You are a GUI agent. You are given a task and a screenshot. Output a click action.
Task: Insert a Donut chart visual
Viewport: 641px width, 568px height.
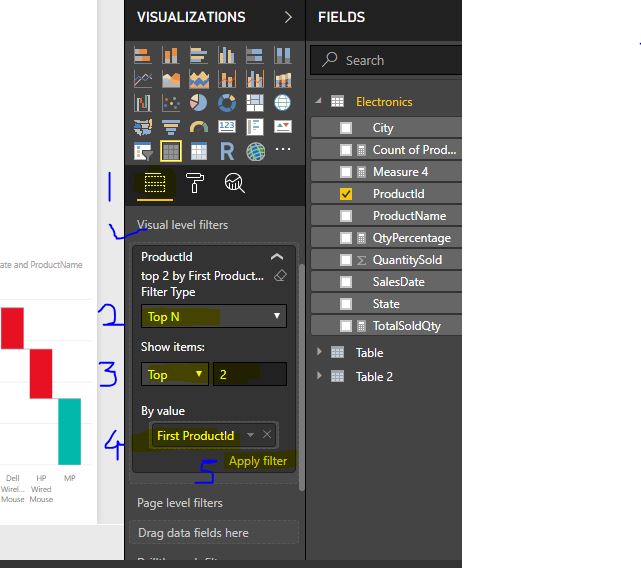coord(226,103)
